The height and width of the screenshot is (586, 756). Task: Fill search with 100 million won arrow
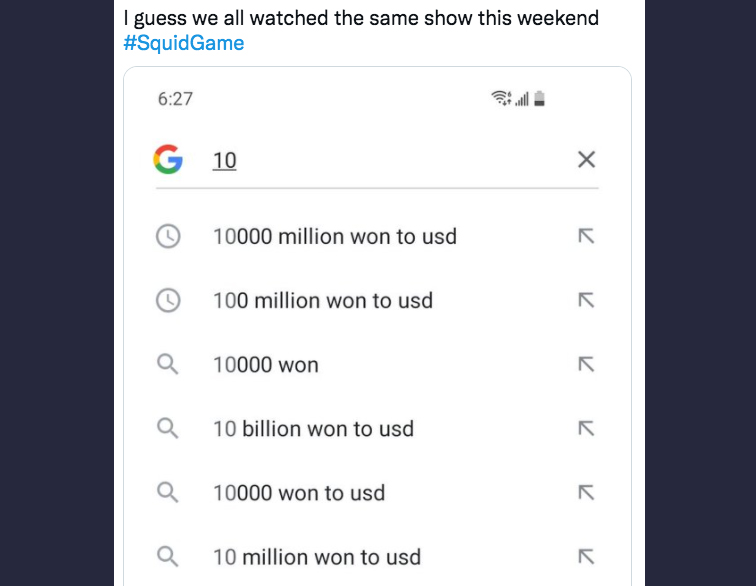[586, 300]
